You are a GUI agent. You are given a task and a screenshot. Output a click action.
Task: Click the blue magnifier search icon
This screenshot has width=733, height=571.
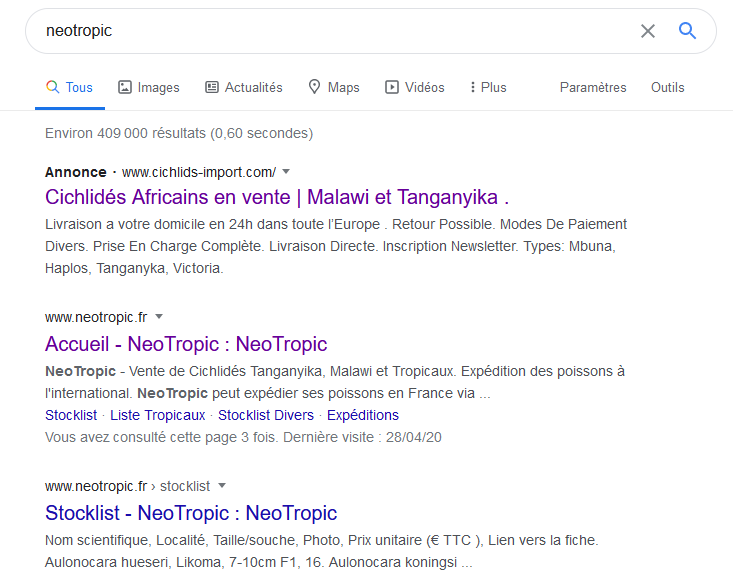(x=687, y=30)
